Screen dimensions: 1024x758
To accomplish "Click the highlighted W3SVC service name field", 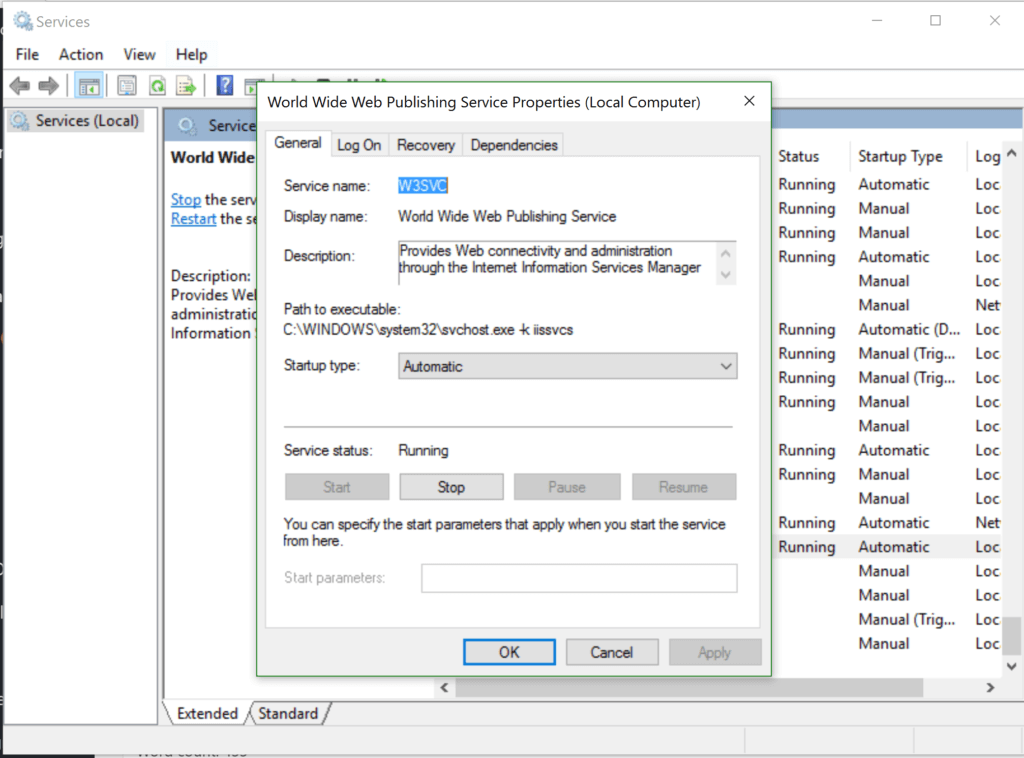I will point(423,186).
